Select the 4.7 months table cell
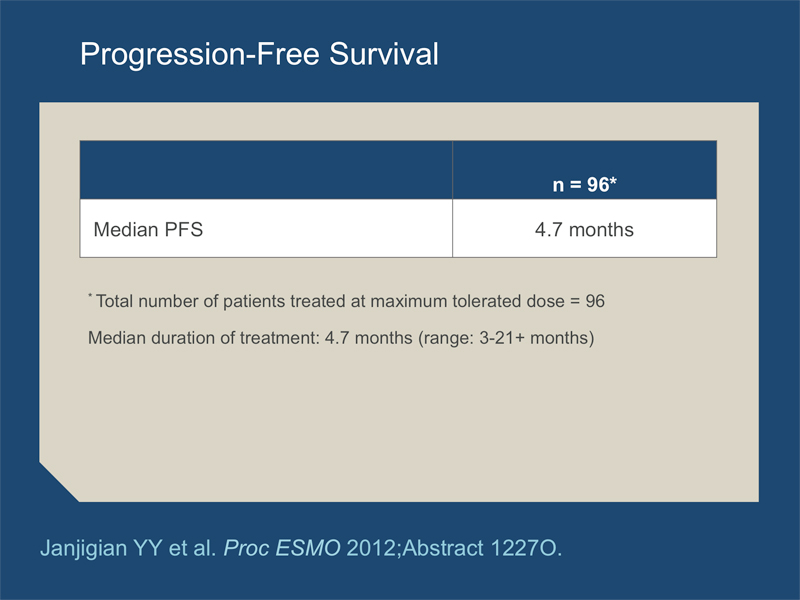Viewport: 800px width, 600px height. pyautogui.click(x=584, y=230)
